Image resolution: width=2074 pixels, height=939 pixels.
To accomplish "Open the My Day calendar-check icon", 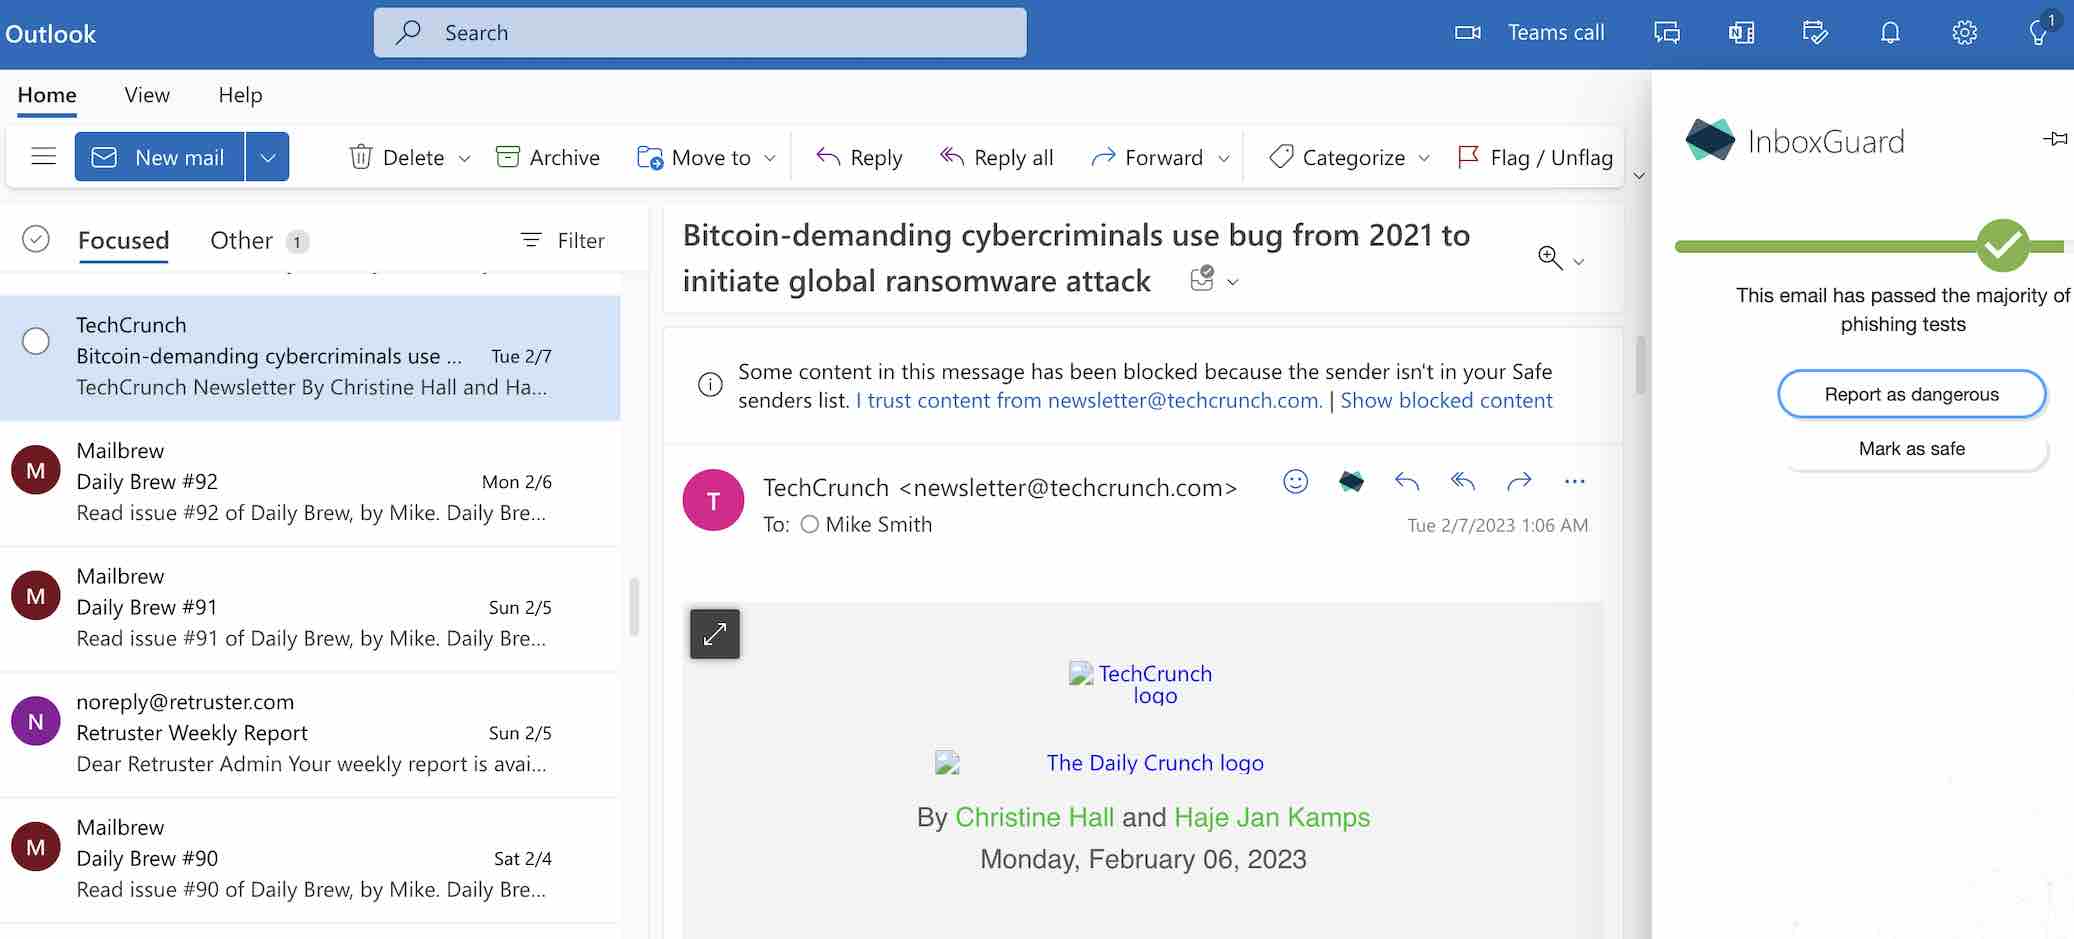I will pyautogui.click(x=1815, y=33).
